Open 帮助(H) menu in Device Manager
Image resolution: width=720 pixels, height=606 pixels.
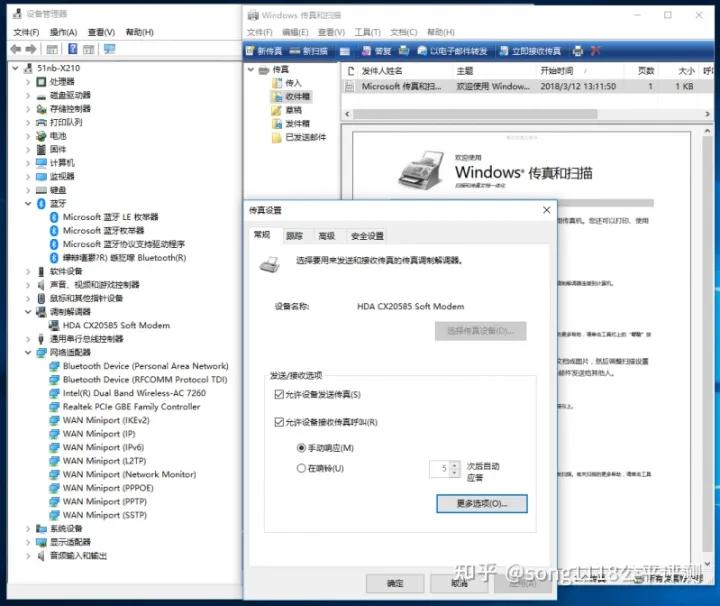tap(140, 32)
